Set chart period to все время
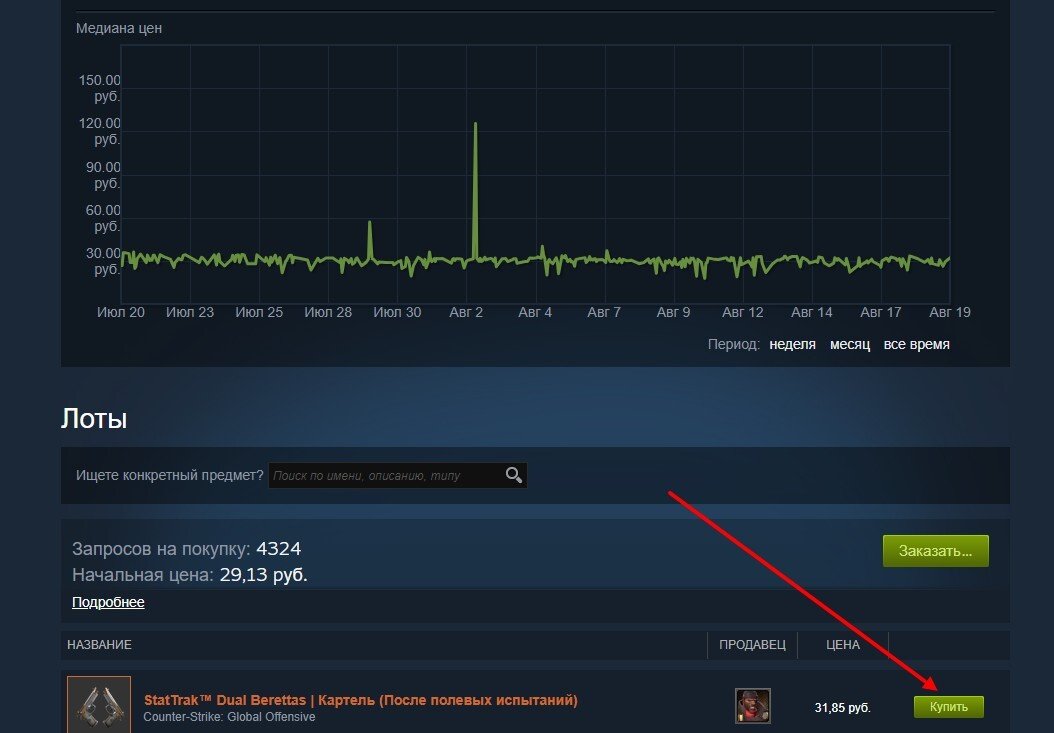 coord(916,344)
